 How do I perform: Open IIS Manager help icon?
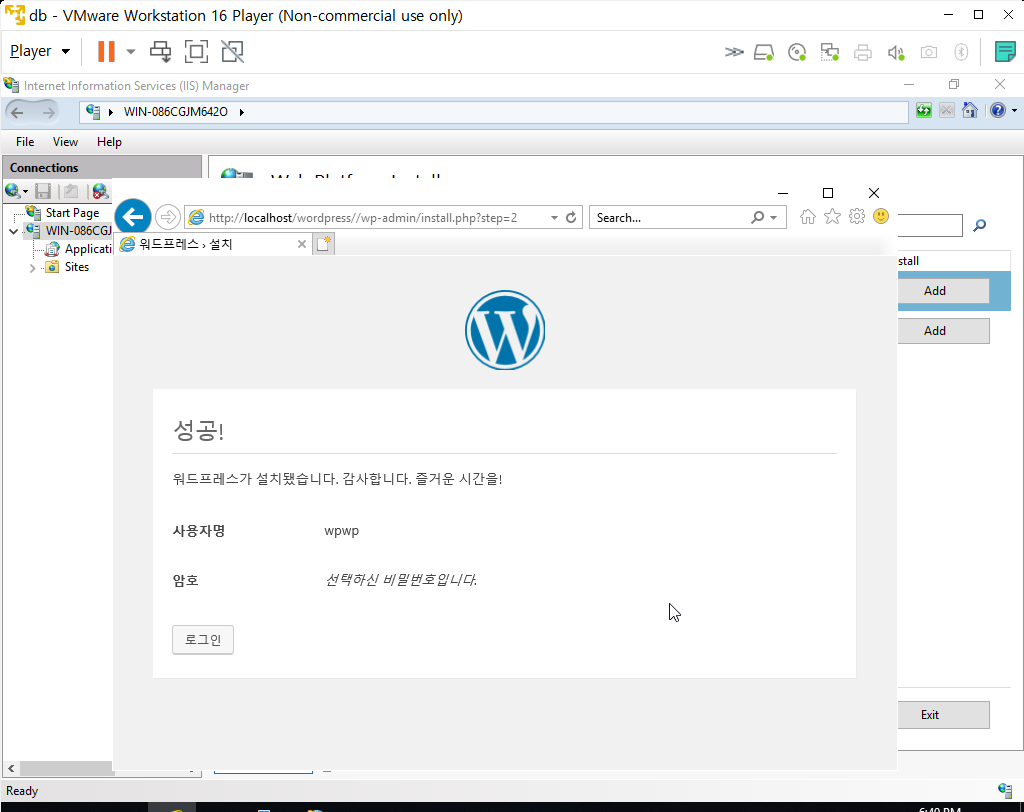pos(998,110)
